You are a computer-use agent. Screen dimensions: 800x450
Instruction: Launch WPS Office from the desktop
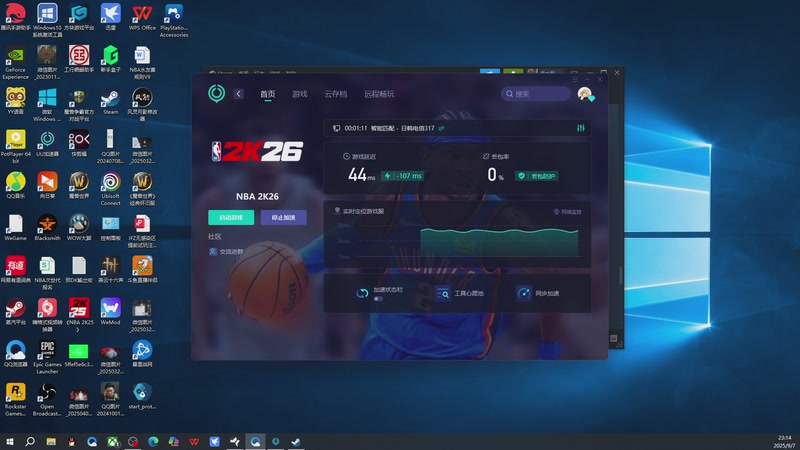(142, 16)
